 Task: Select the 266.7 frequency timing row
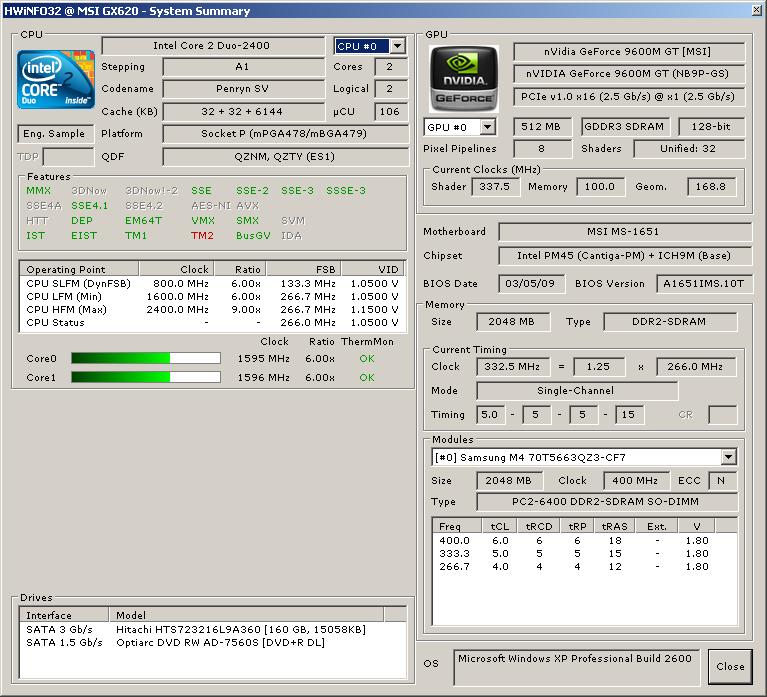(x=585, y=567)
